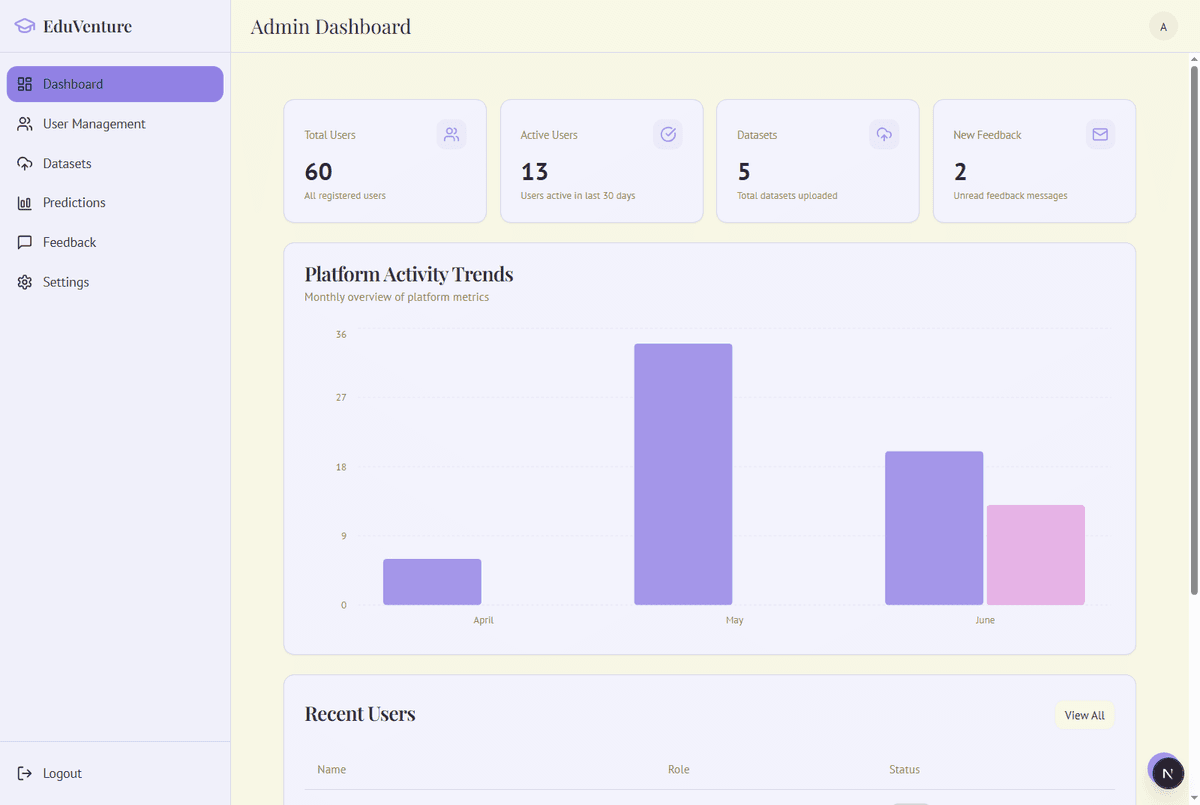
Task: Click 'All registered users' caption
Action: pos(345,196)
